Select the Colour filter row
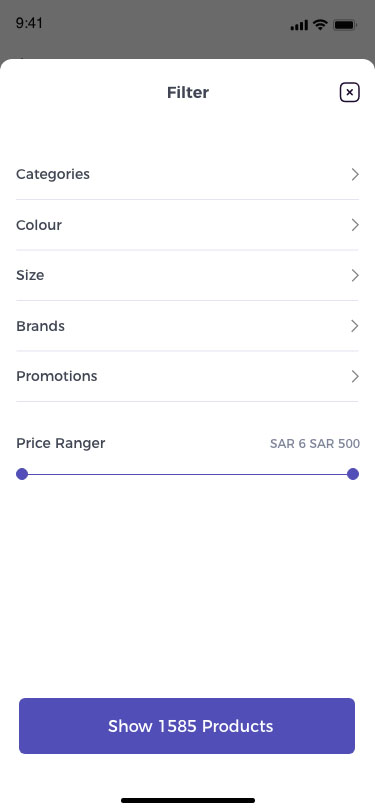This screenshot has width=375, height=812. click(x=188, y=225)
